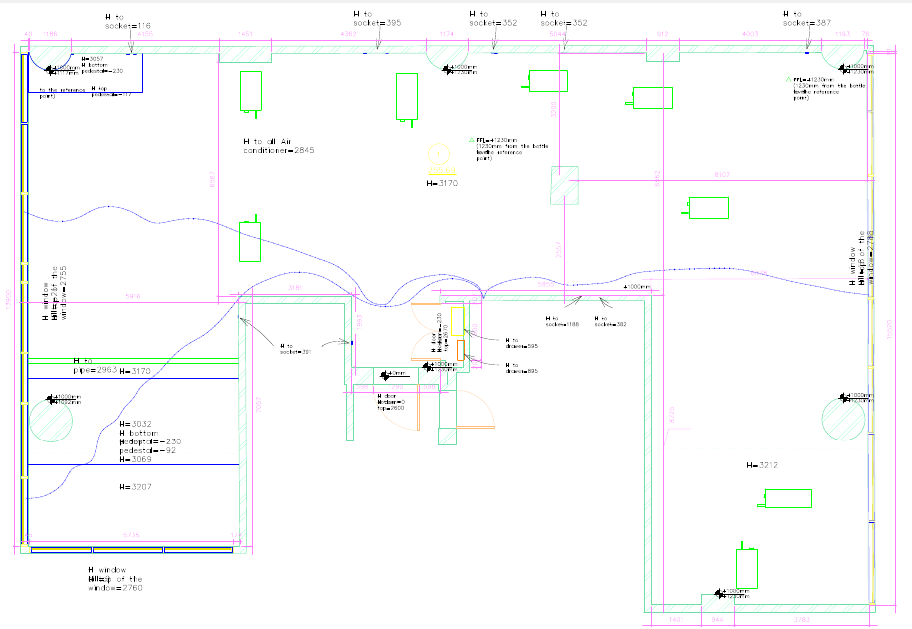Select the hatched circle on the bottom-left wall
The image size is (912, 629).
pos(52,418)
